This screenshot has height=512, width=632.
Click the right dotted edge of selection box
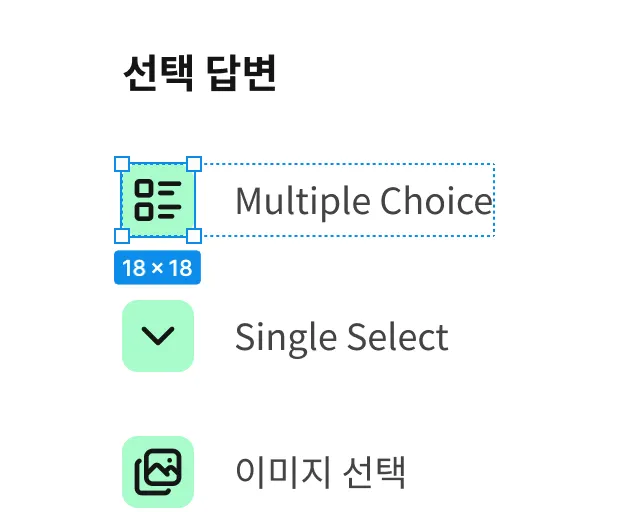[x=494, y=200]
